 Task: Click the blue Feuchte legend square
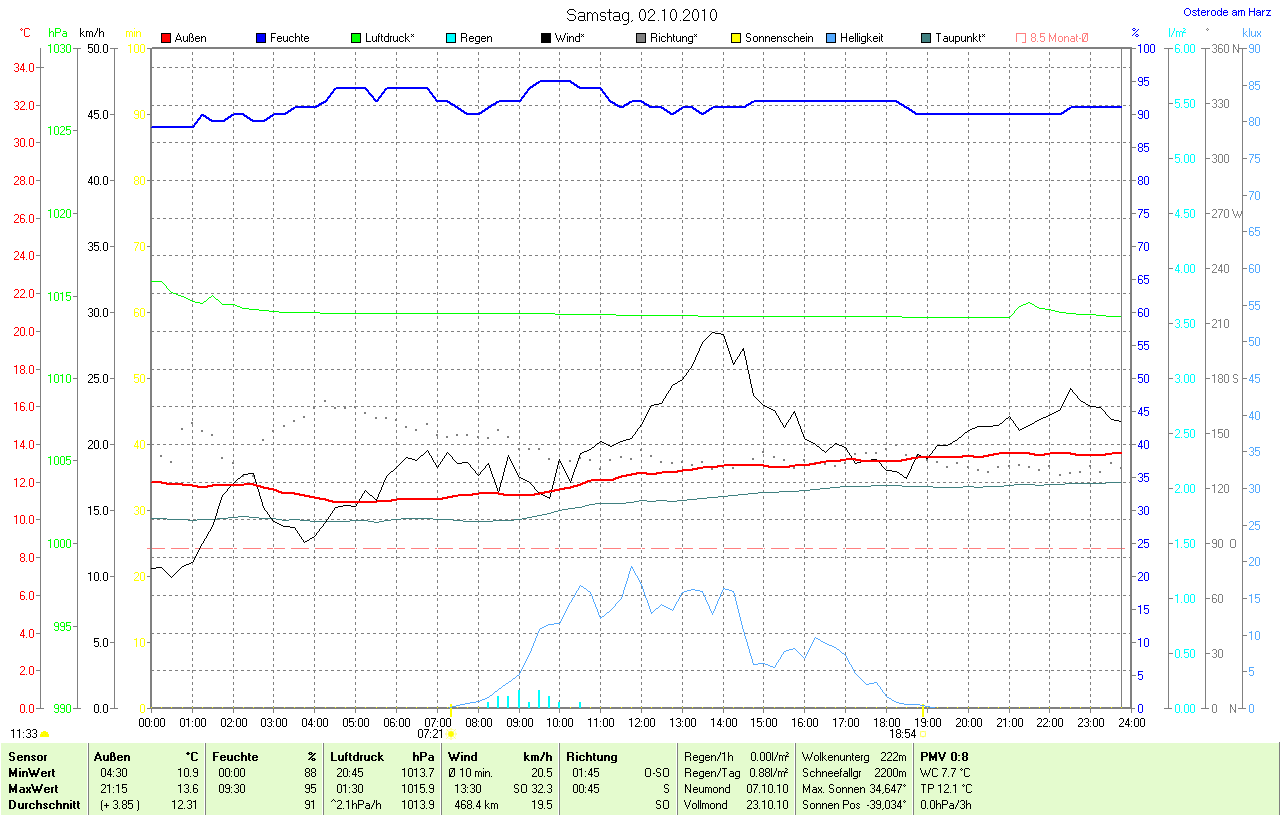(261, 38)
